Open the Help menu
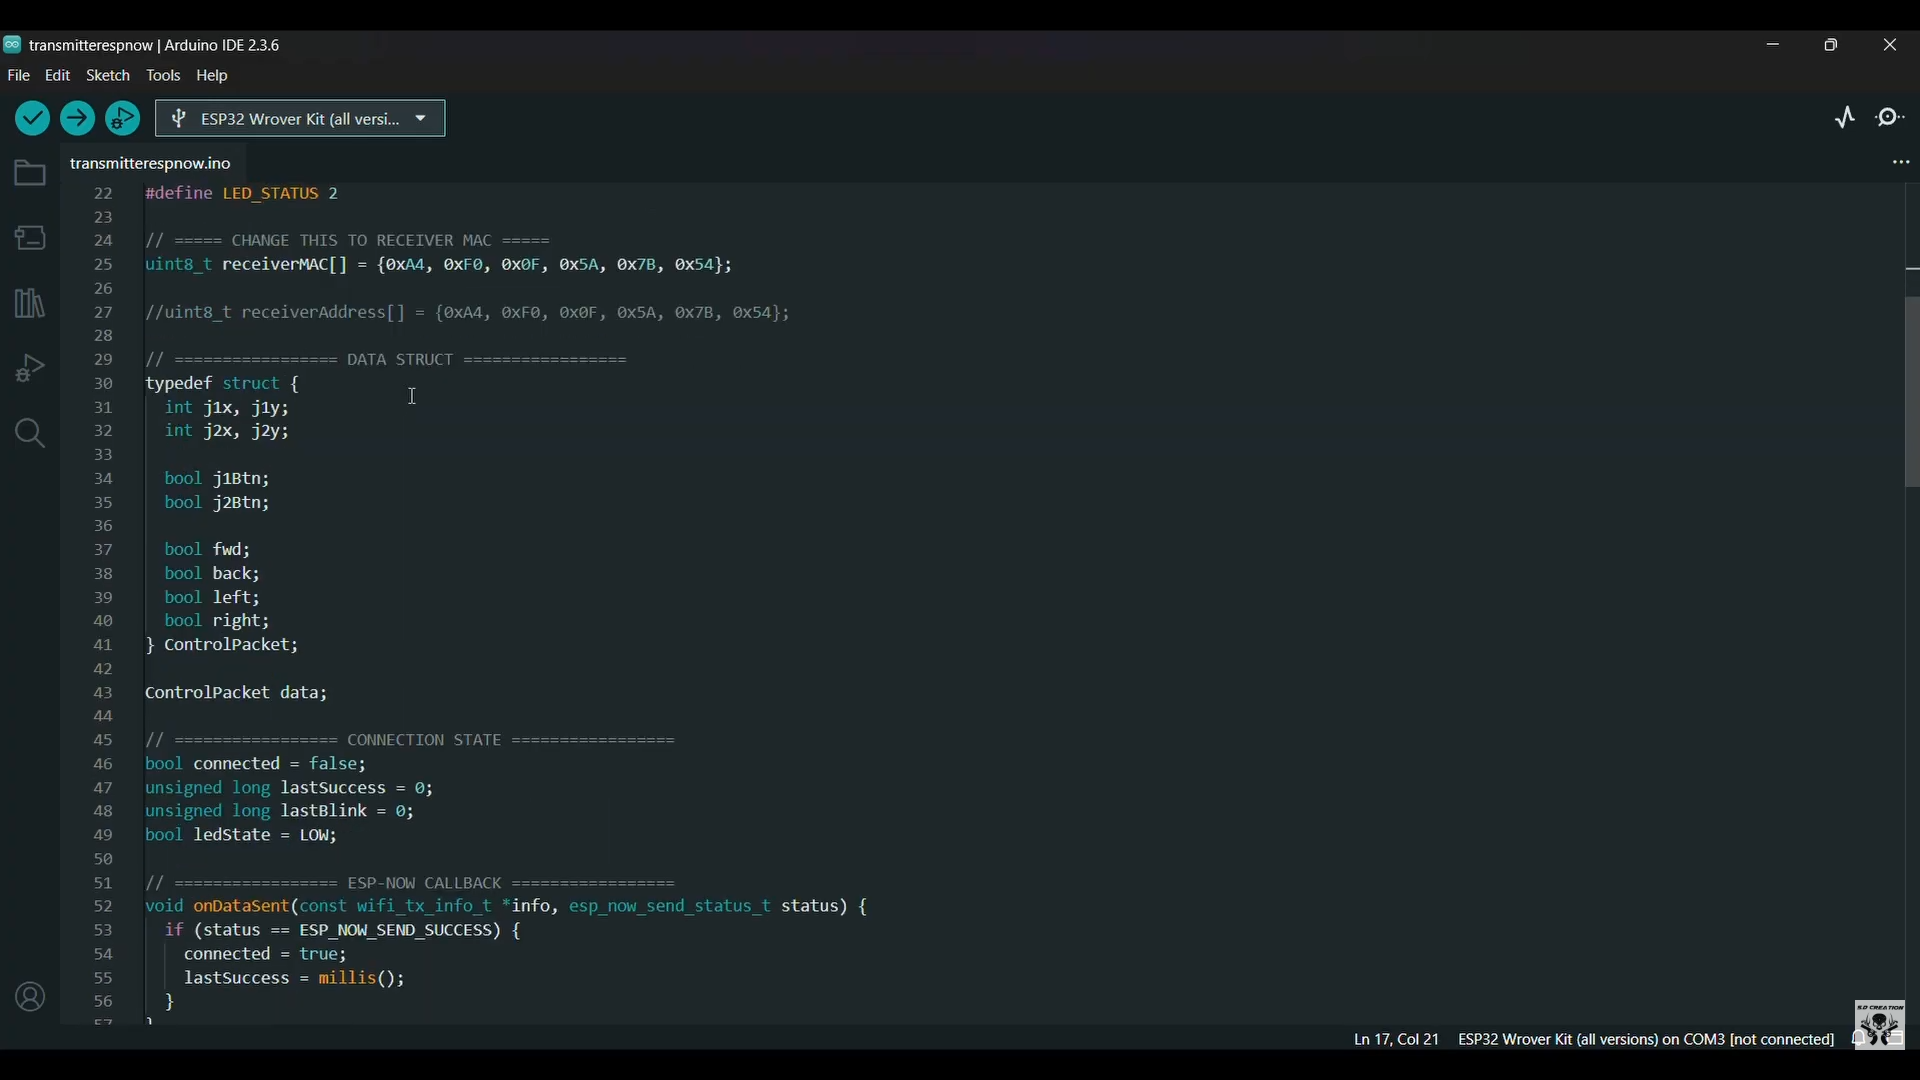This screenshot has height=1080, width=1920. point(213,76)
